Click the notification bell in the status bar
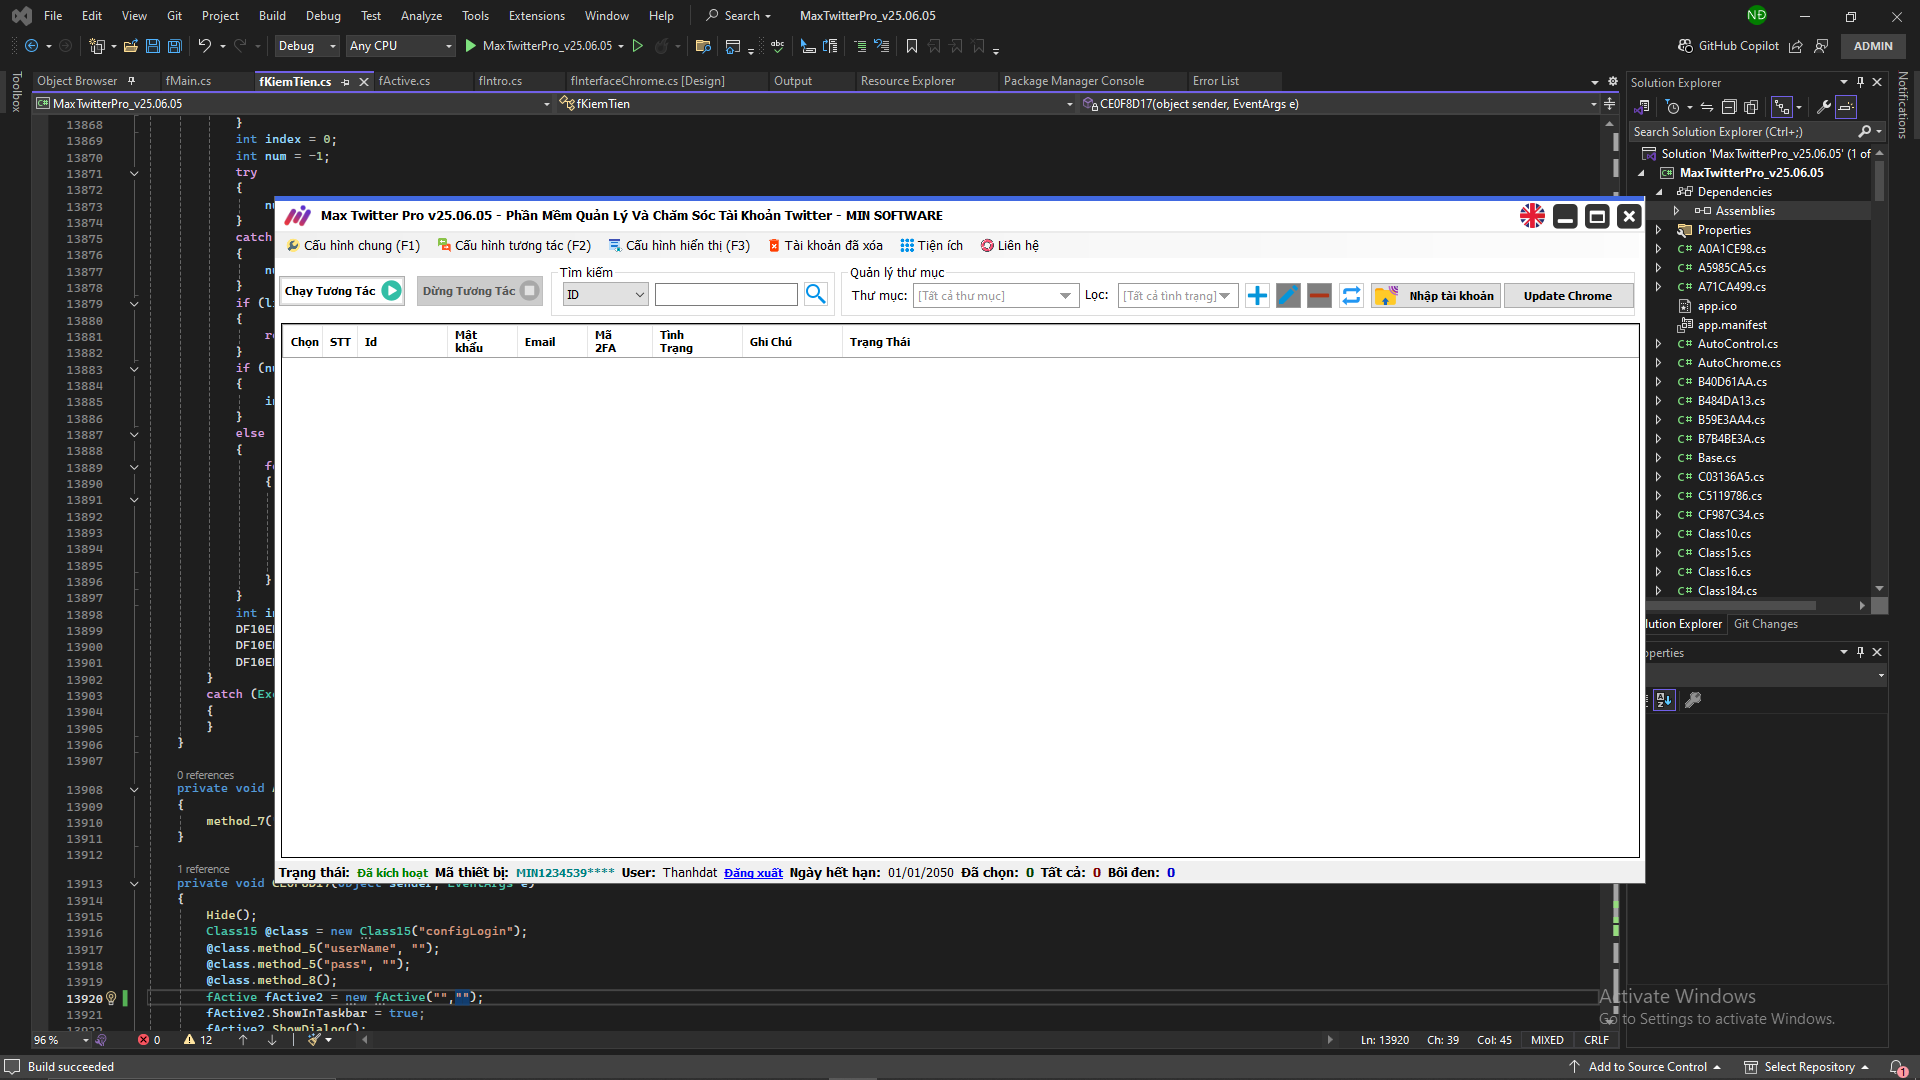 1896,1067
